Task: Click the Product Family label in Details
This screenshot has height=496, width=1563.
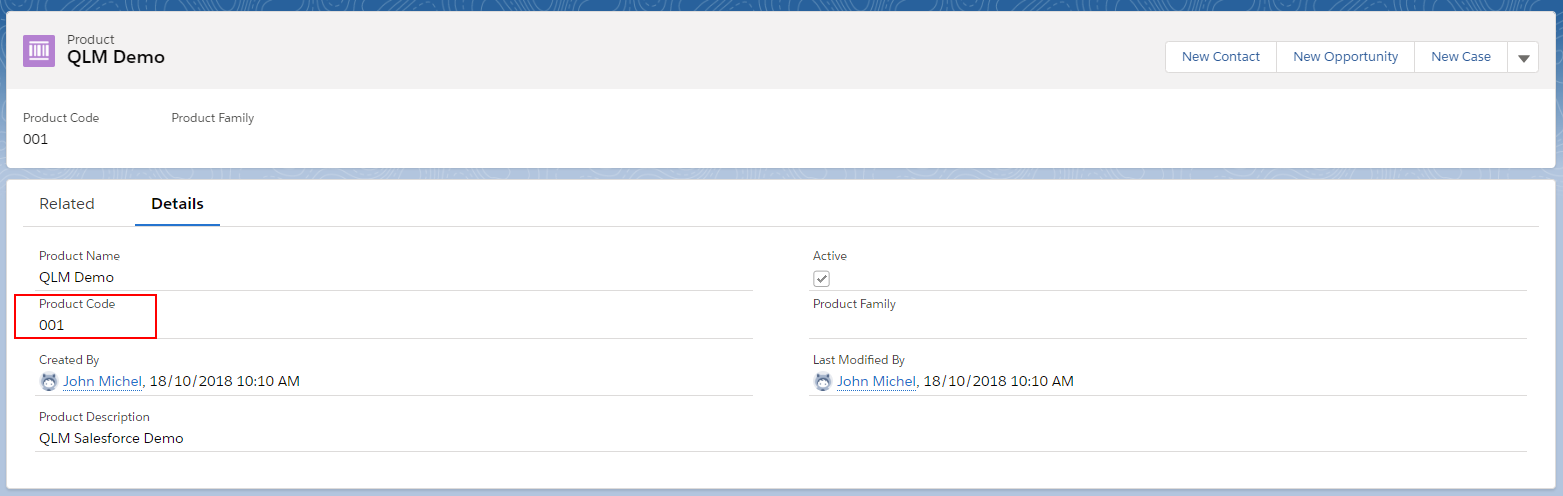Action: 854,304
